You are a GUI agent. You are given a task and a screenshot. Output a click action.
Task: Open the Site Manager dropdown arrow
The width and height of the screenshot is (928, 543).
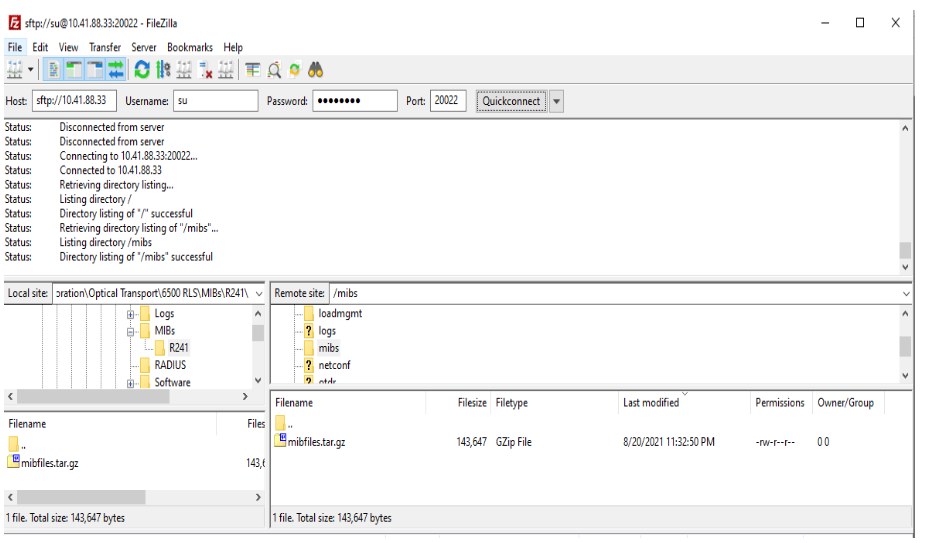click(x=30, y=70)
